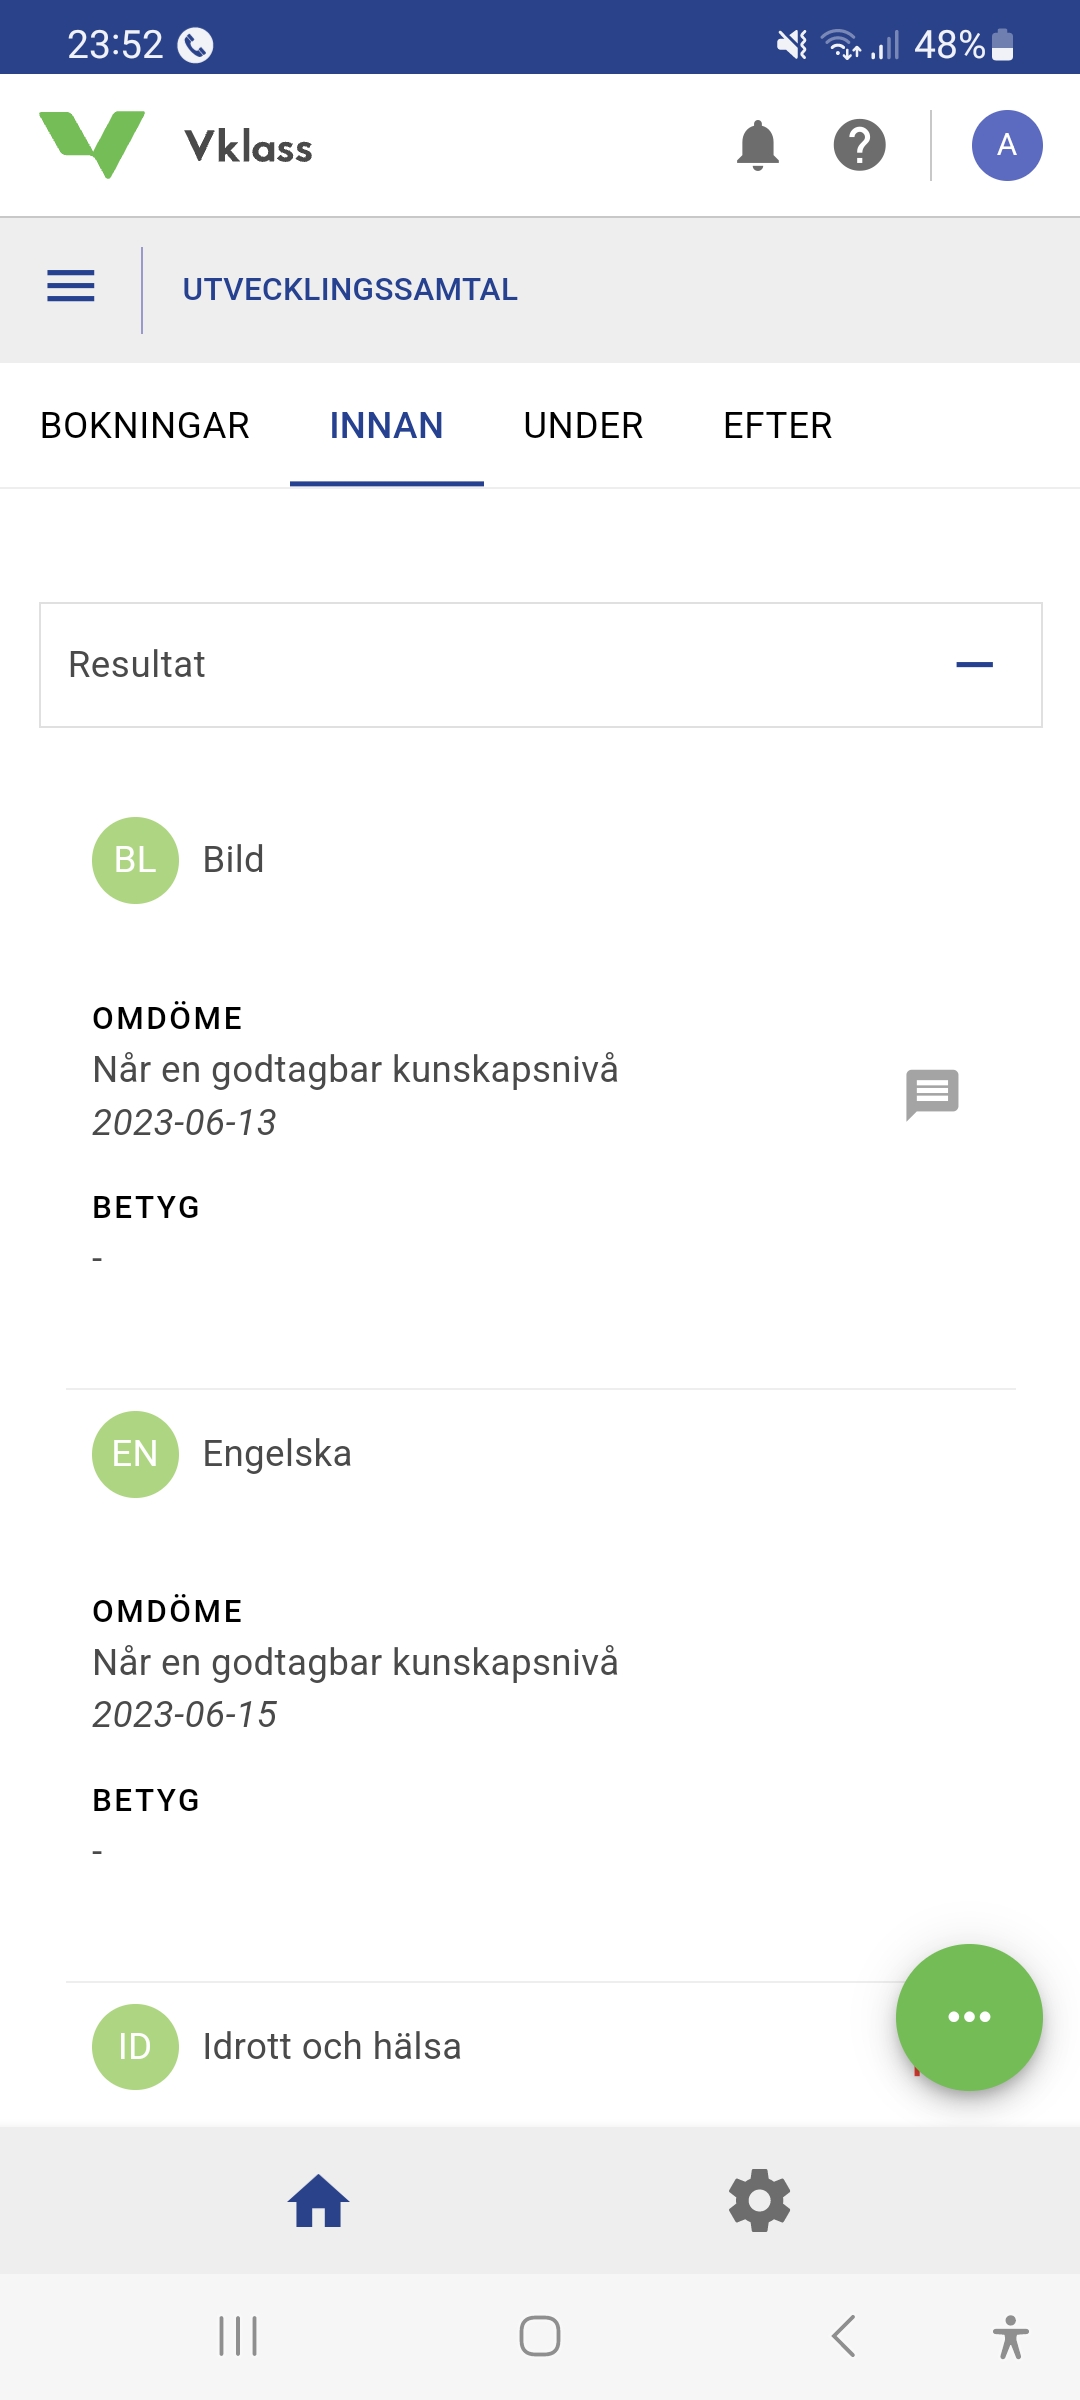Tap the BL Bild subject badge
The image size is (1080, 2400).
coord(136,860)
